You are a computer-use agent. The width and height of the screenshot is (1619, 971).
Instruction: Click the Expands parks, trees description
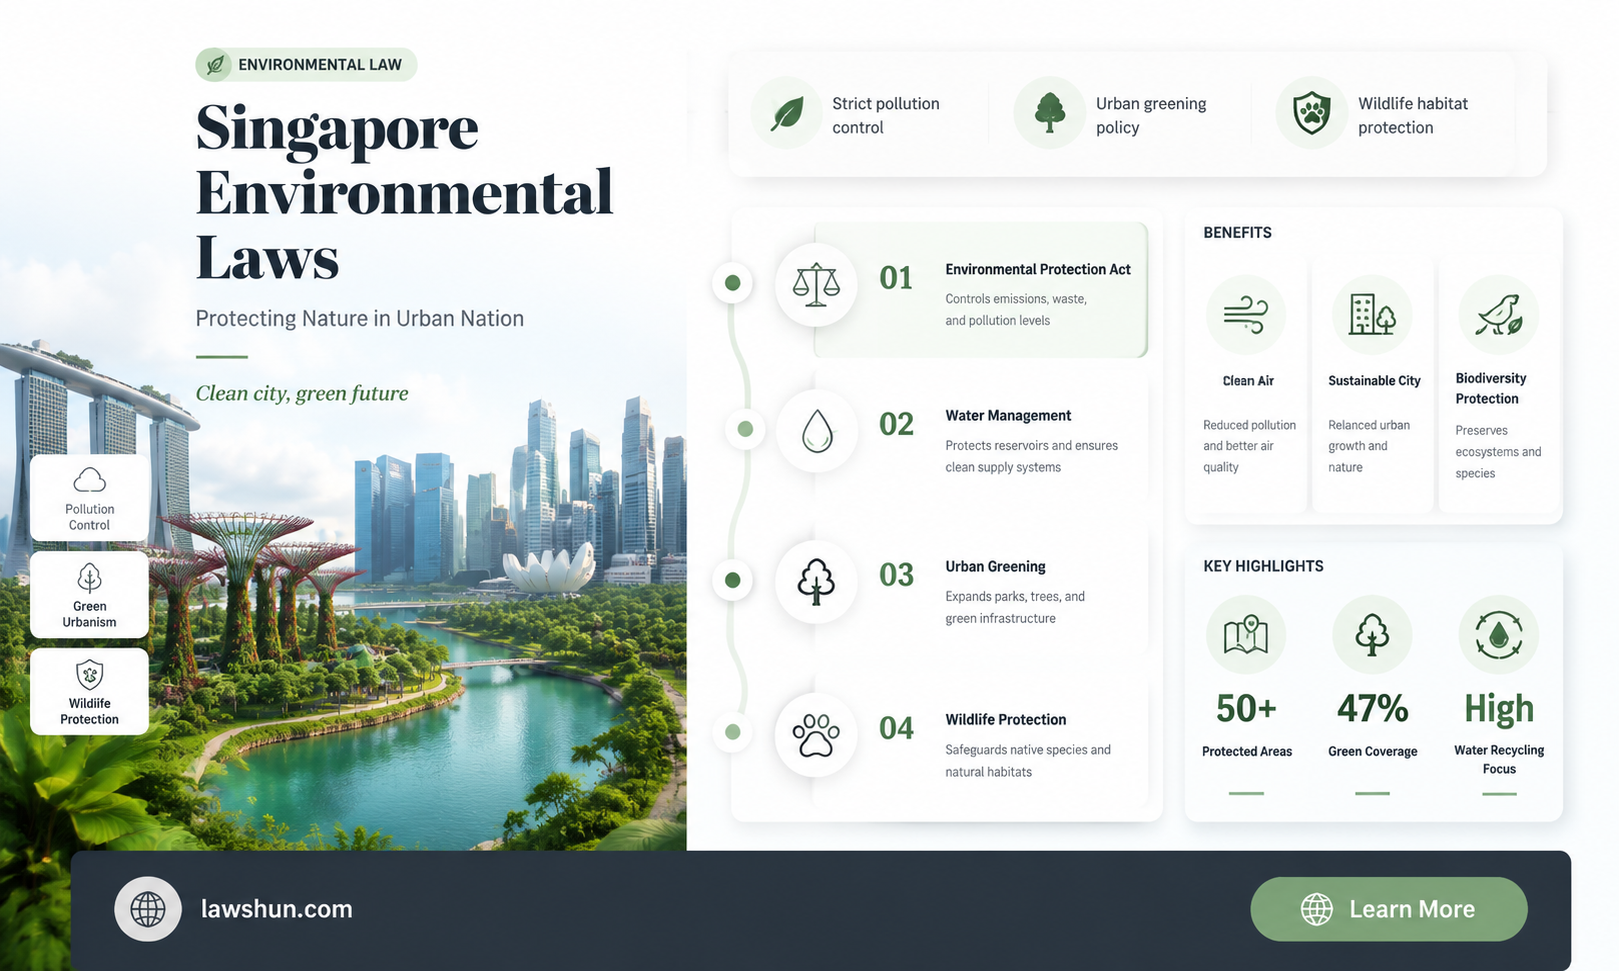pyautogui.click(x=1015, y=607)
